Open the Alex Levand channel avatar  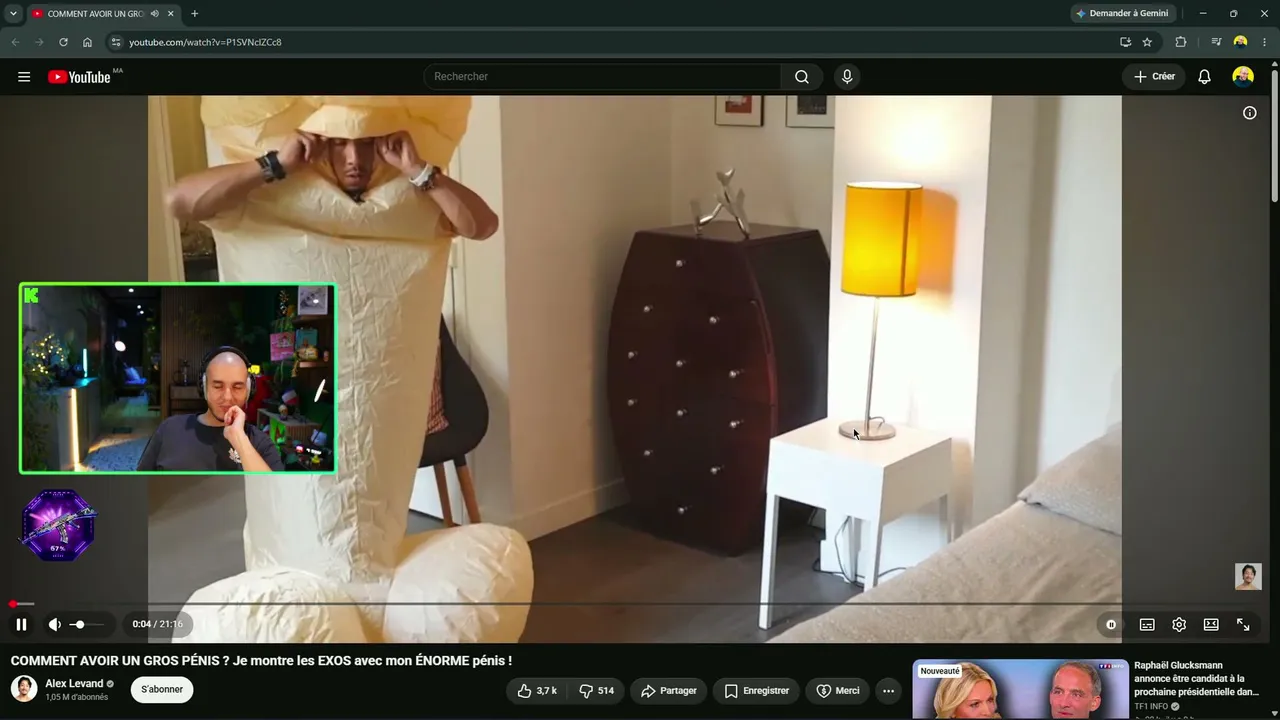pyautogui.click(x=24, y=689)
